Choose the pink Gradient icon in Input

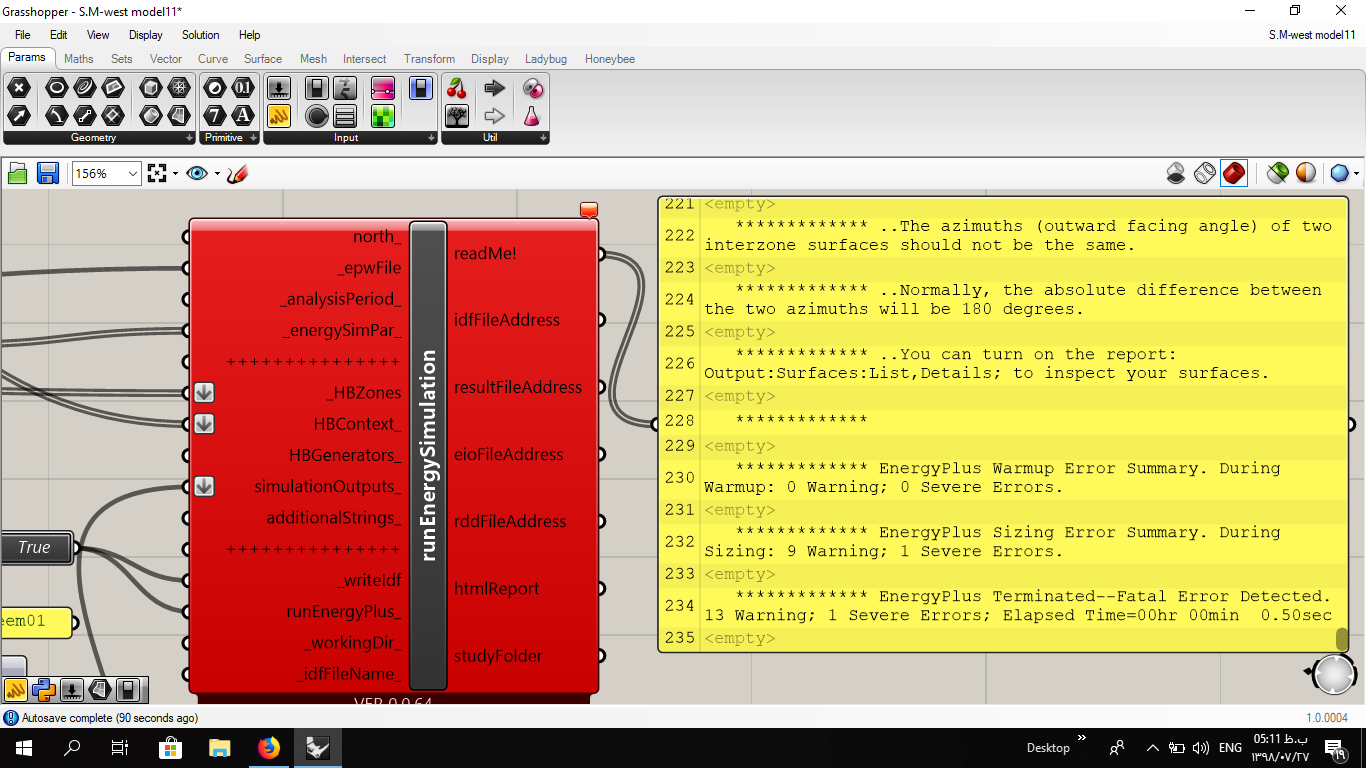(383, 88)
